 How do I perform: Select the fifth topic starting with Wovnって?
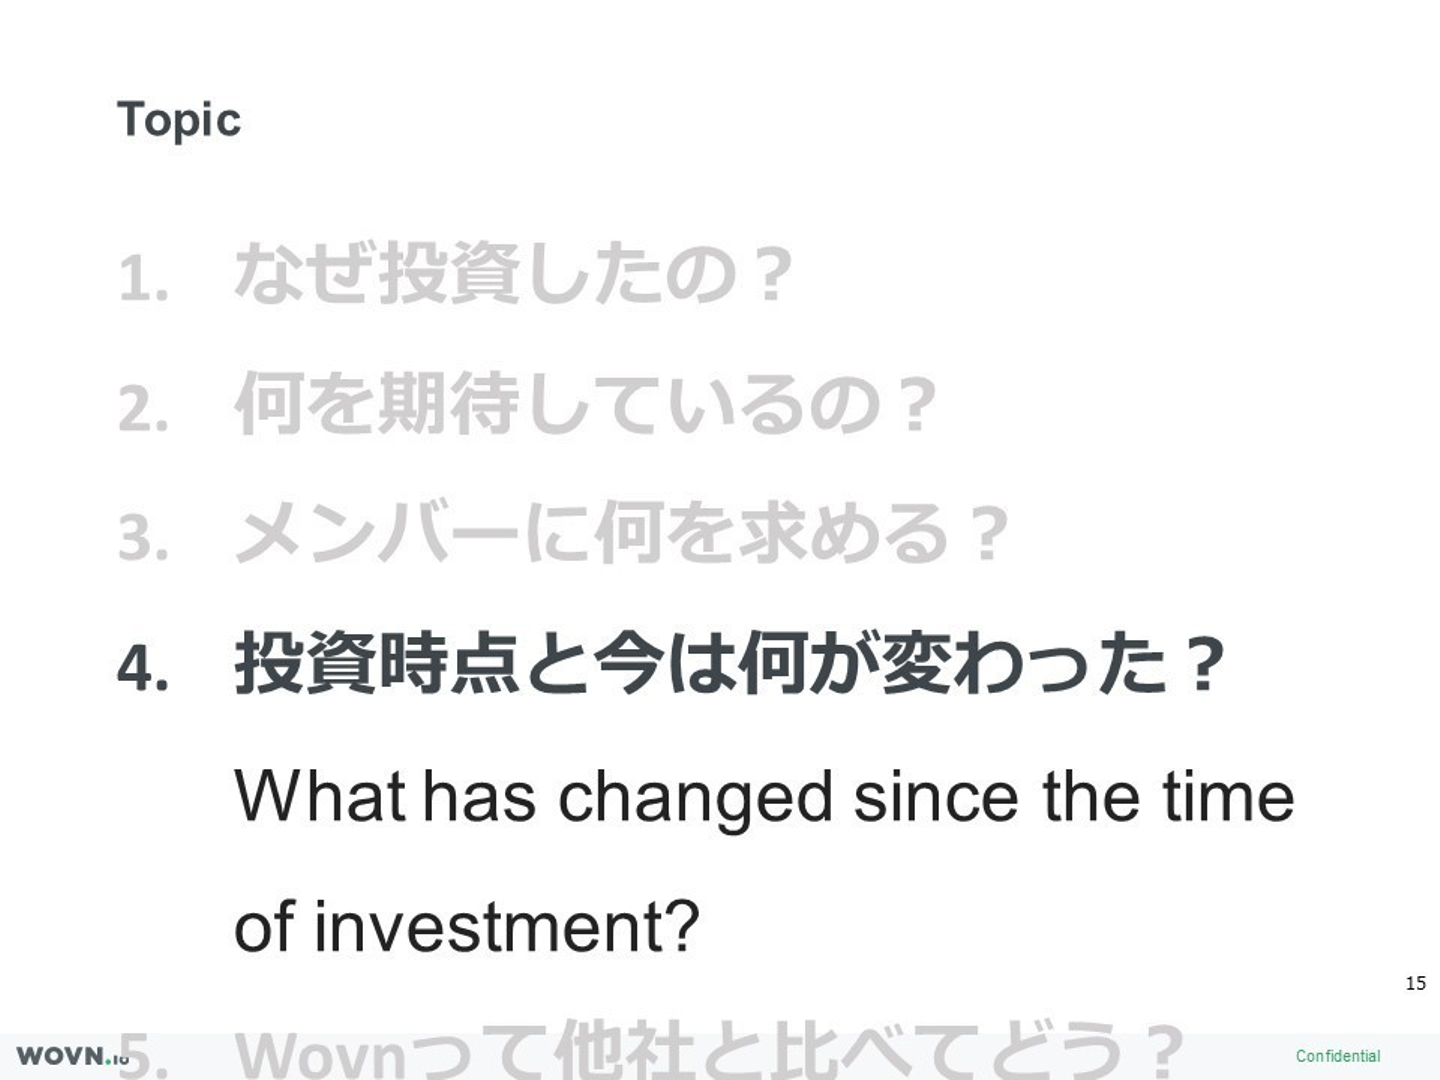(x=709, y=1052)
